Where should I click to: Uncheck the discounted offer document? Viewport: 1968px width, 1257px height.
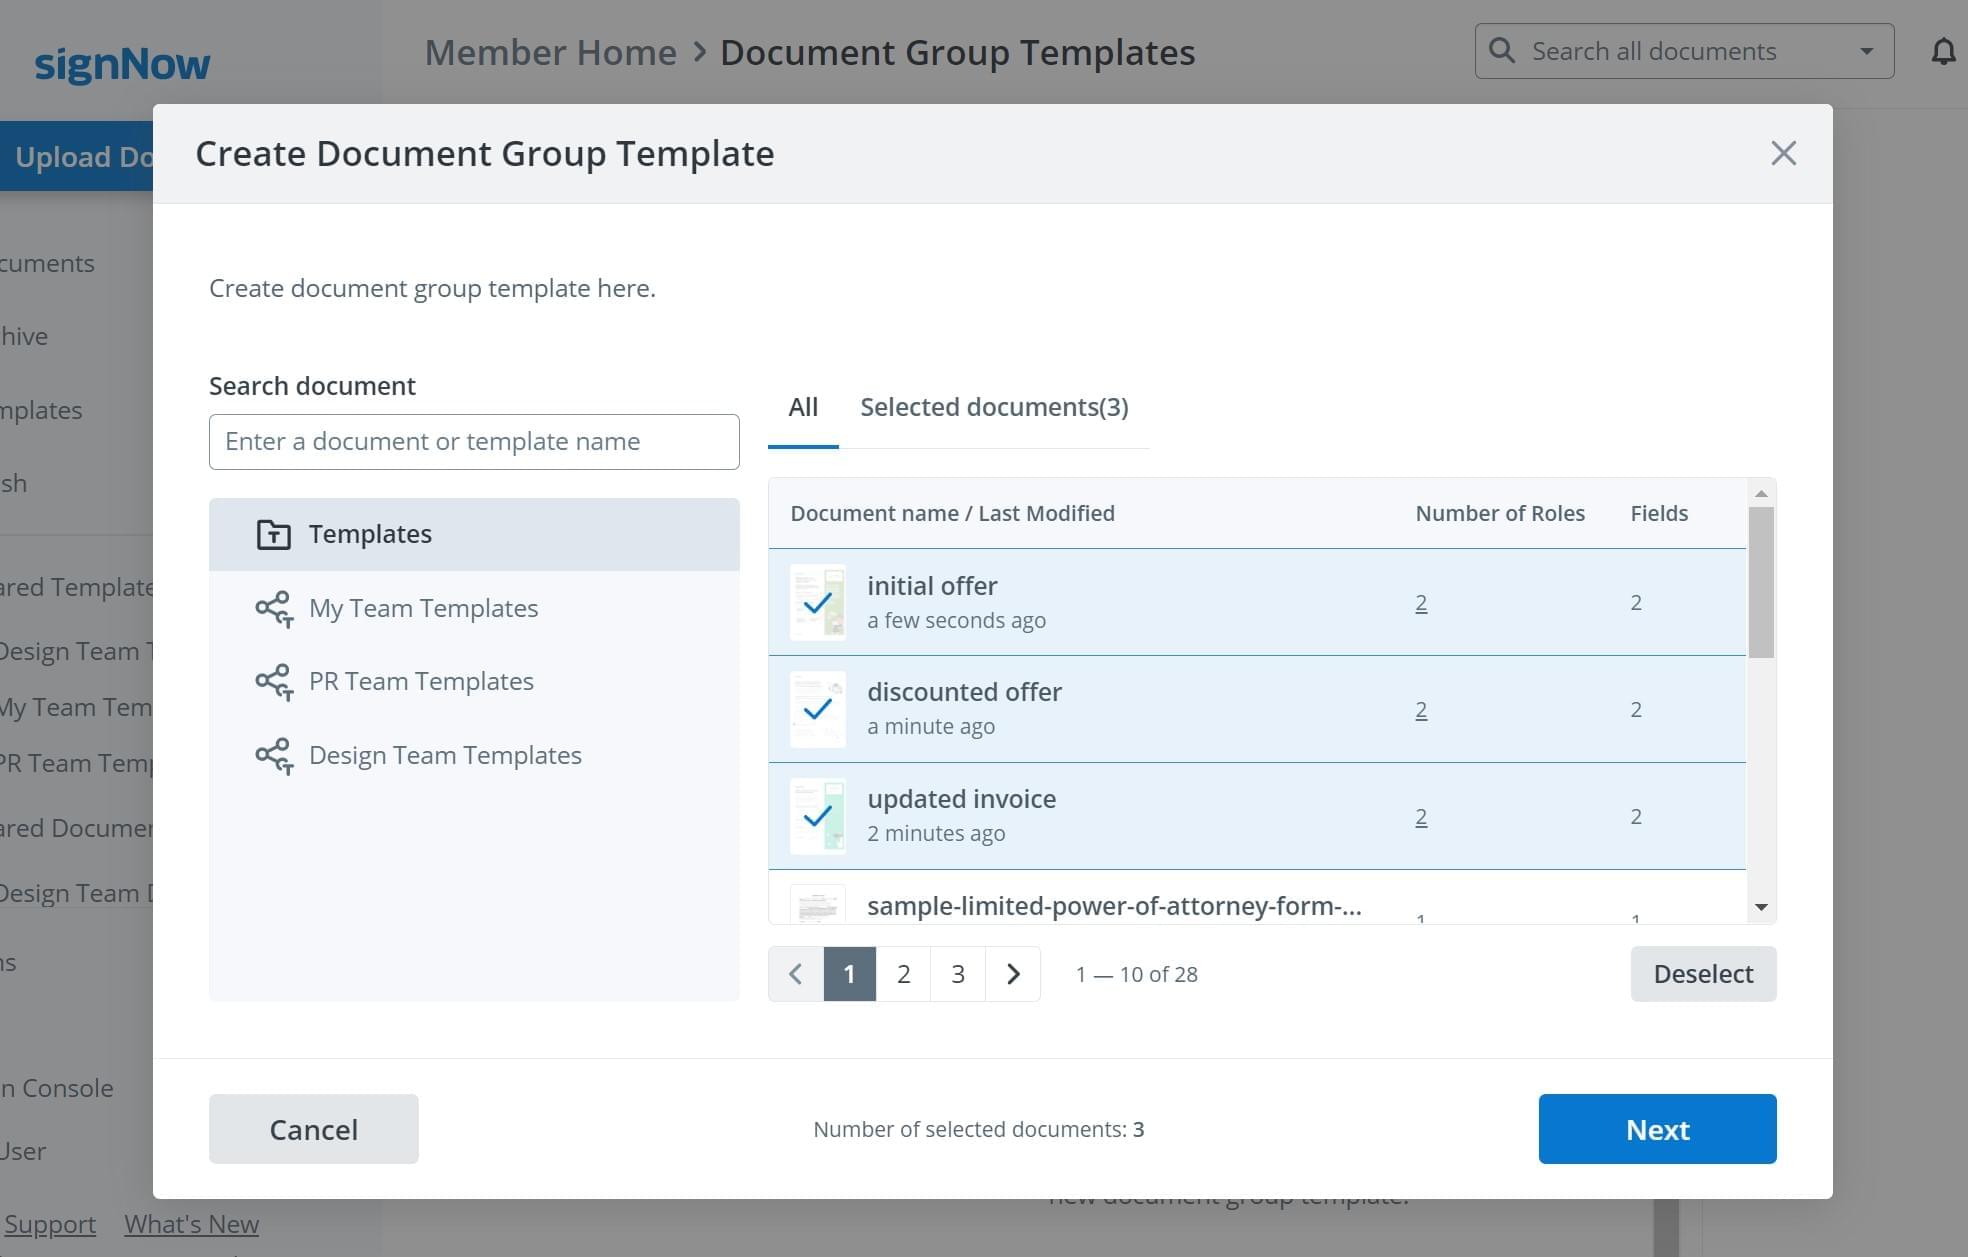coord(818,709)
